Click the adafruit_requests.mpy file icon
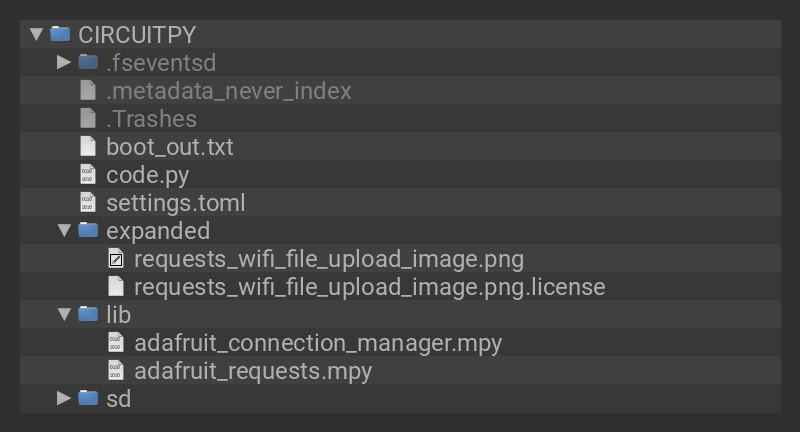The image size is (800, 432). pyautogui.click(x=116, y=371)
